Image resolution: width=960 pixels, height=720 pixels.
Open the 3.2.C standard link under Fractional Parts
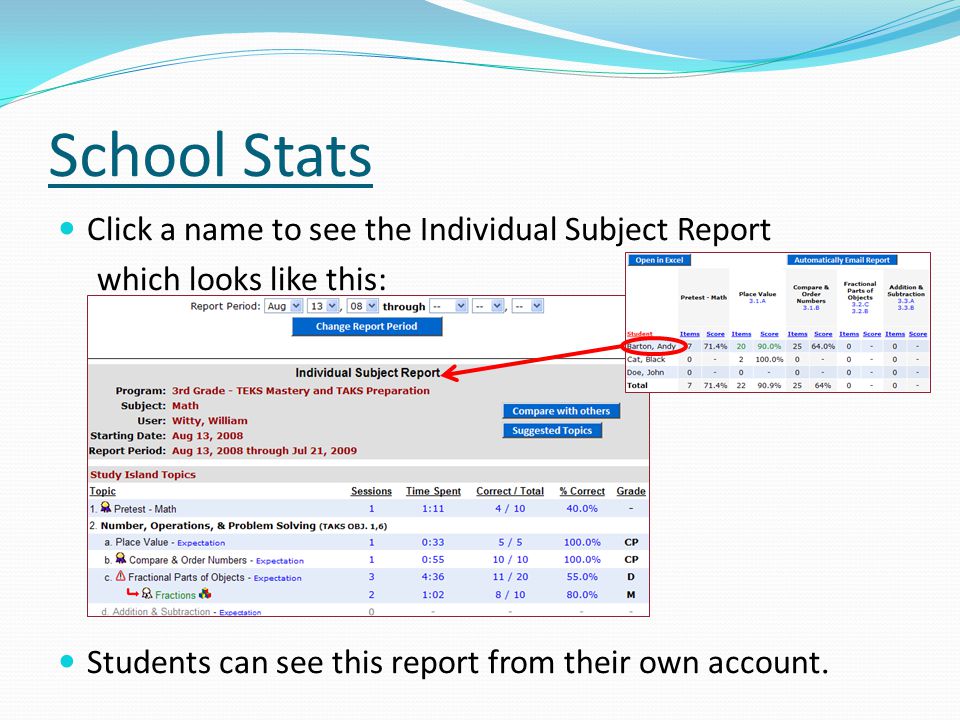click(860, 304)
